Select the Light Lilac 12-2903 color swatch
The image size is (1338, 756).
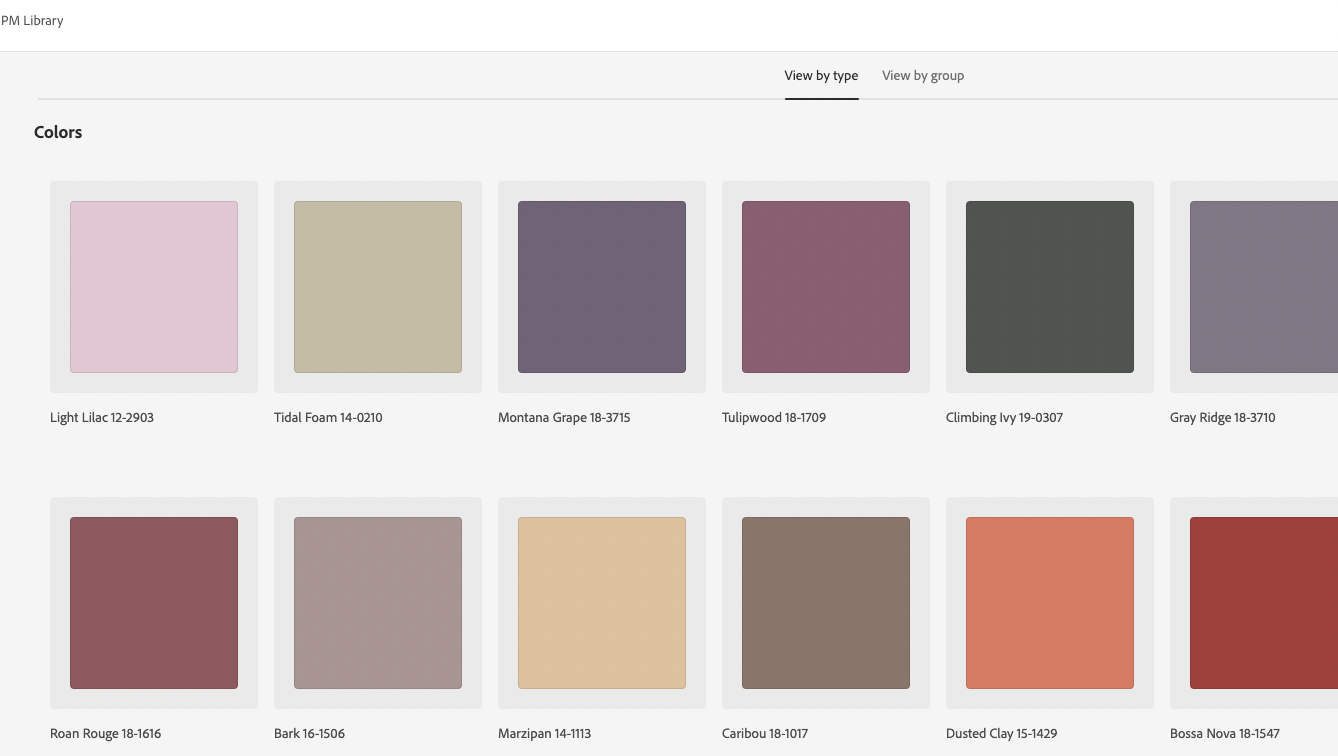pyautogui.click(x=153, y=286)
